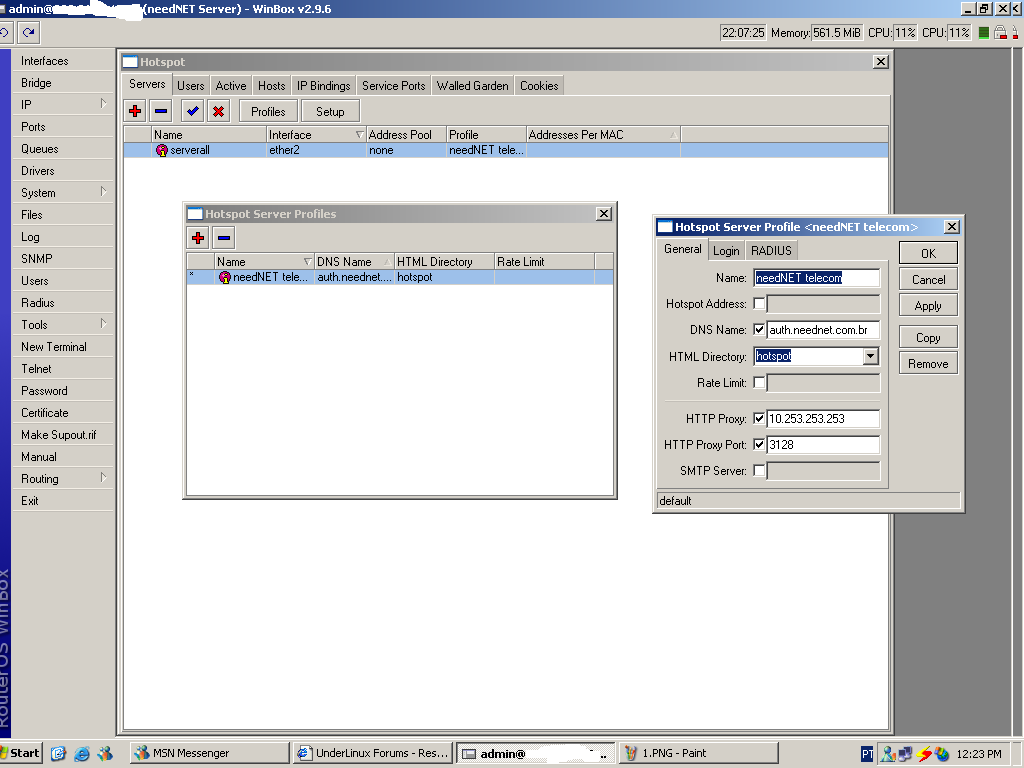Screen dimensions: 1024x768
Task: Click Apply in Server Profile dialog
Action: tap(928, 306)
